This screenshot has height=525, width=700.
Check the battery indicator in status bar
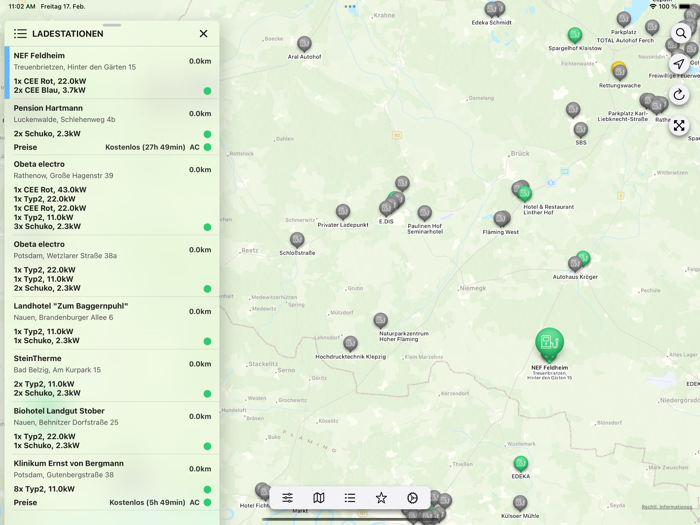coord(684,7)
